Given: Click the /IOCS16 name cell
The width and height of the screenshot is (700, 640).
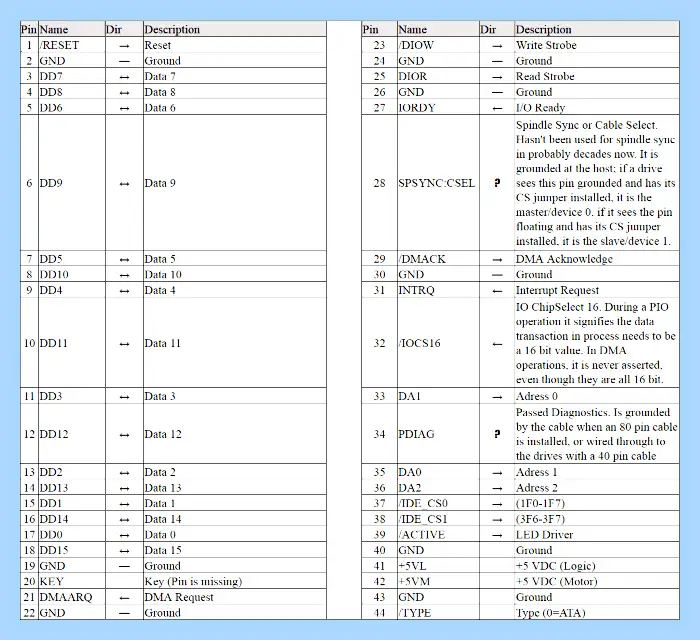Looking at the screenshot, I should pyautogui.click(x=438, y=343).
